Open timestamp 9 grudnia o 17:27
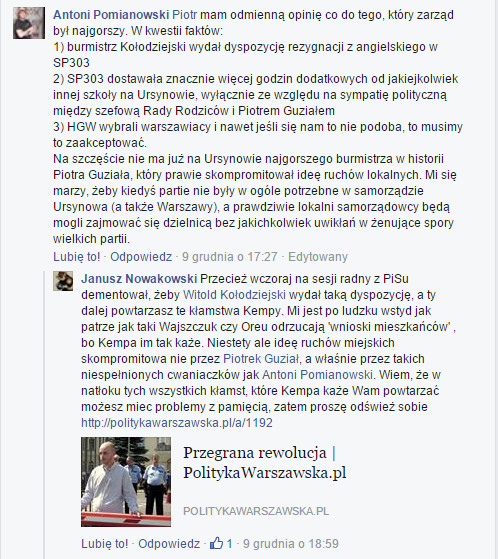The width and height of the screenshot is (498, 559). point(230,257)
